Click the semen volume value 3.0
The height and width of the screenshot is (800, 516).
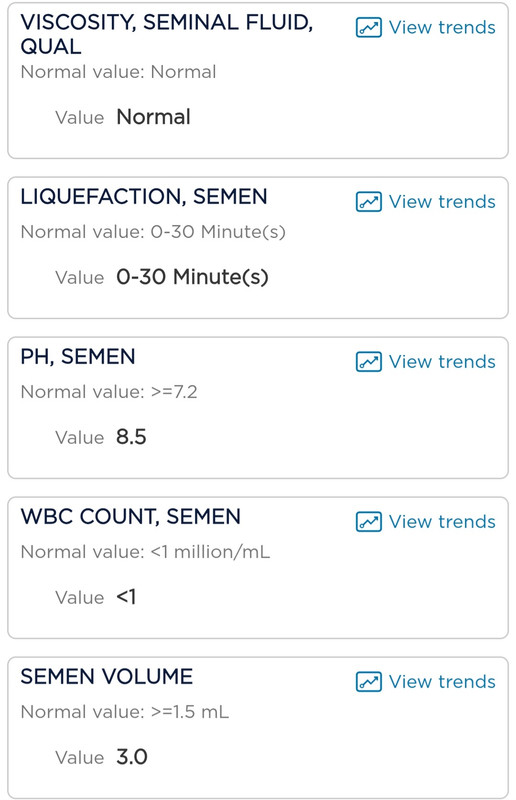click(x=132, y=757)
